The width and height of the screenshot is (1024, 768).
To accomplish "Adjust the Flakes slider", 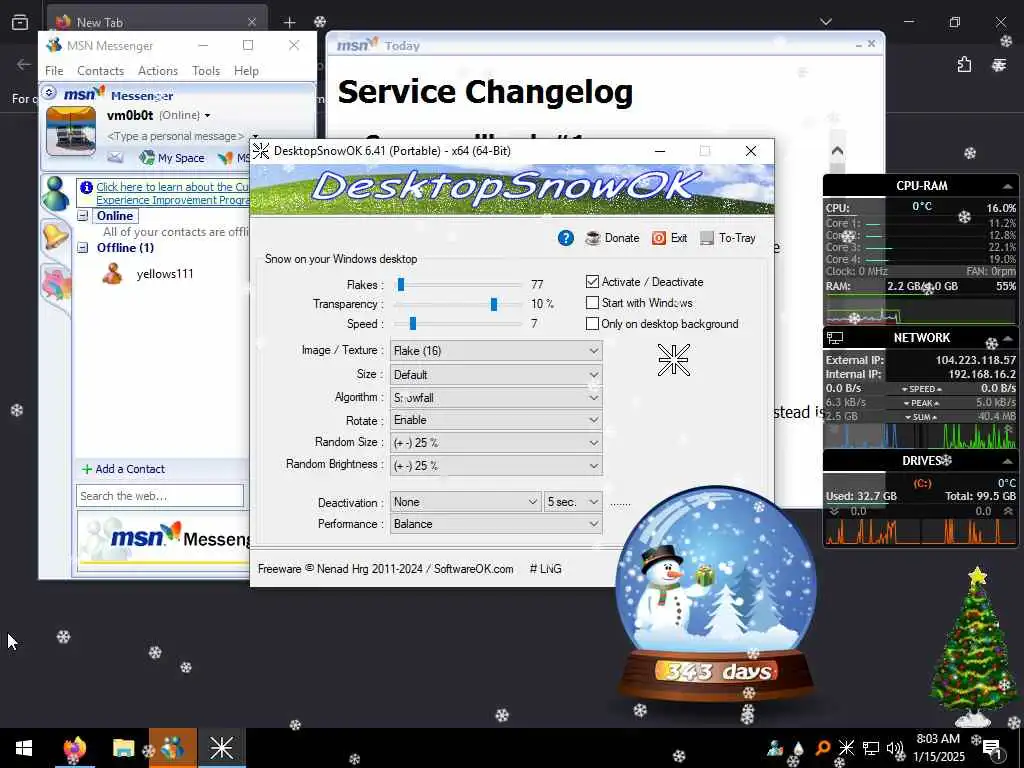I will (x=401, y=285).
